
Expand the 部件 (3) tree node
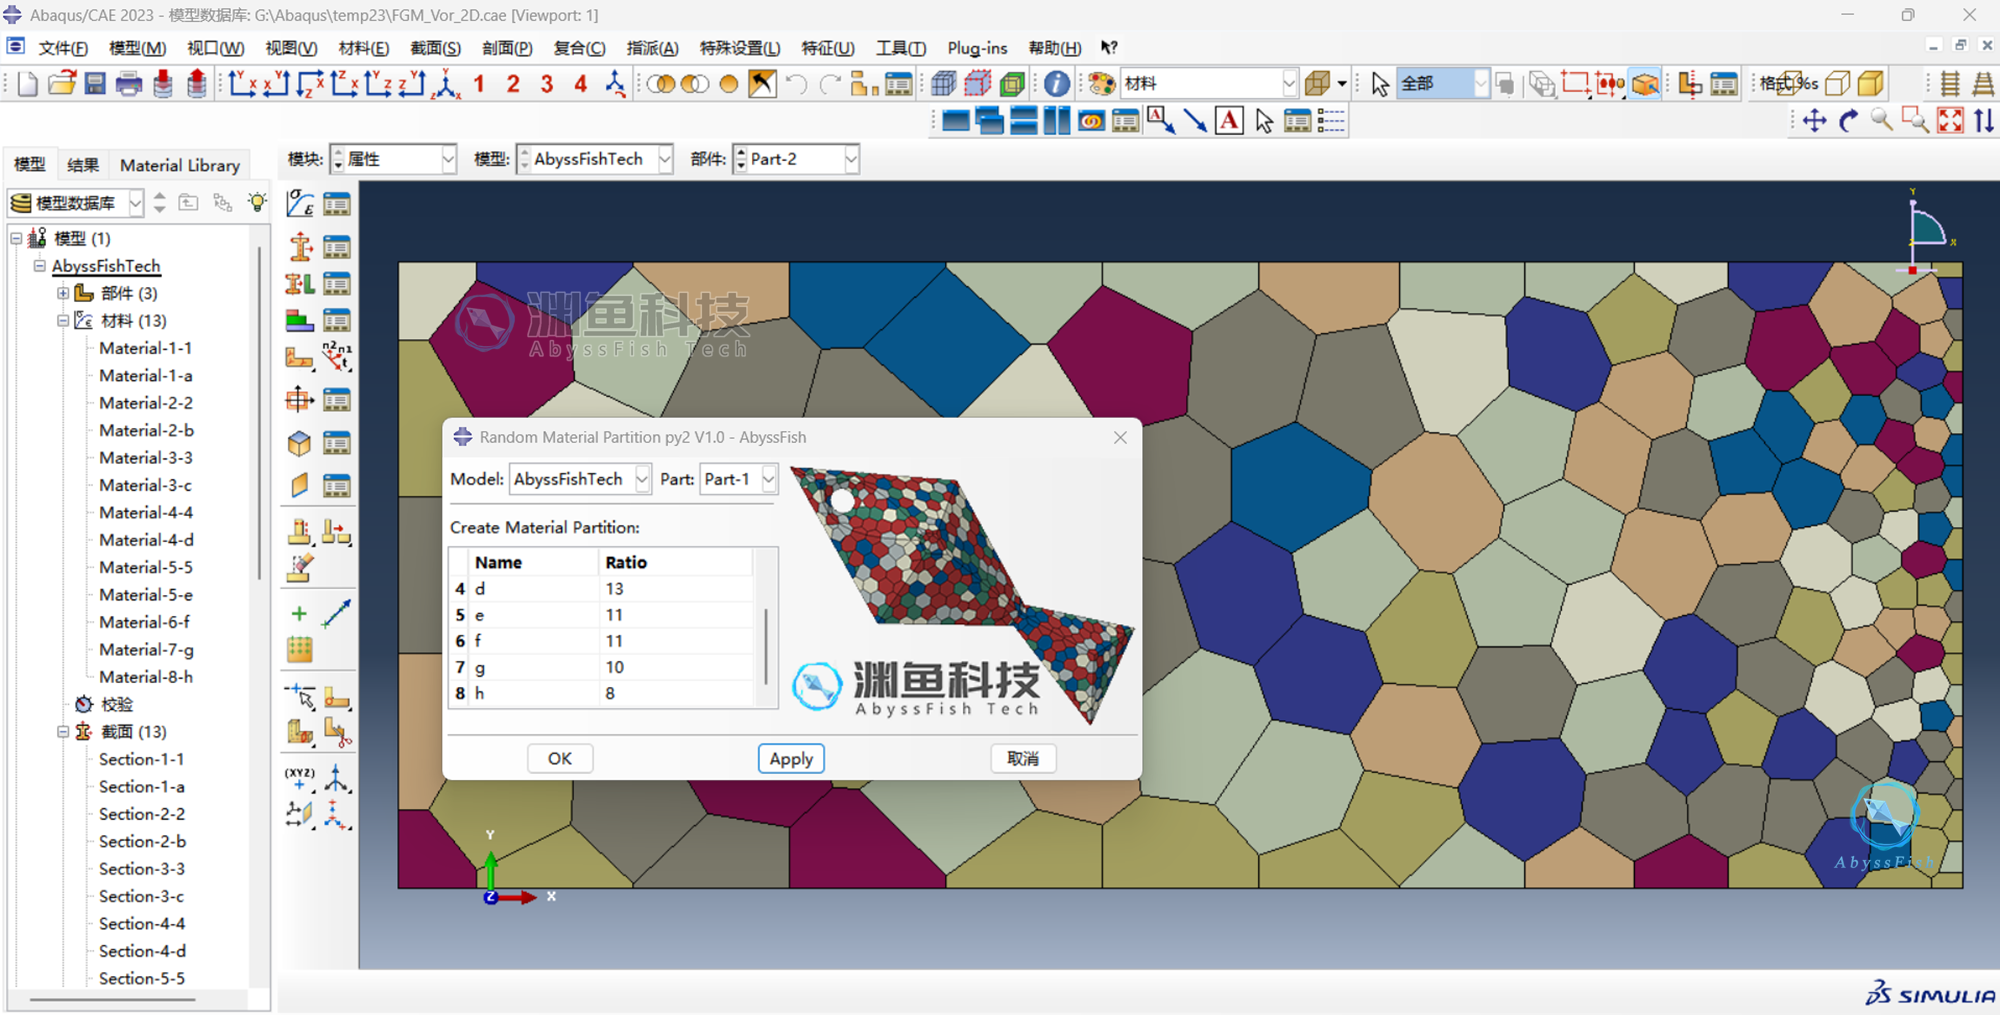pos(62,293)
